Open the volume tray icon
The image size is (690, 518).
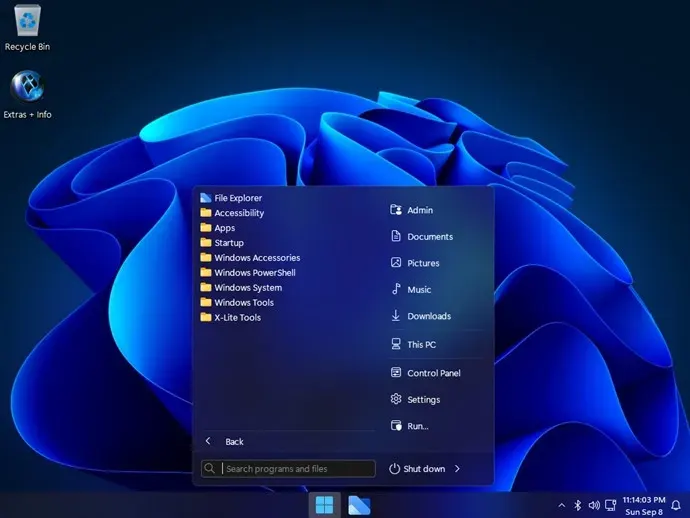tap(594, 505)
